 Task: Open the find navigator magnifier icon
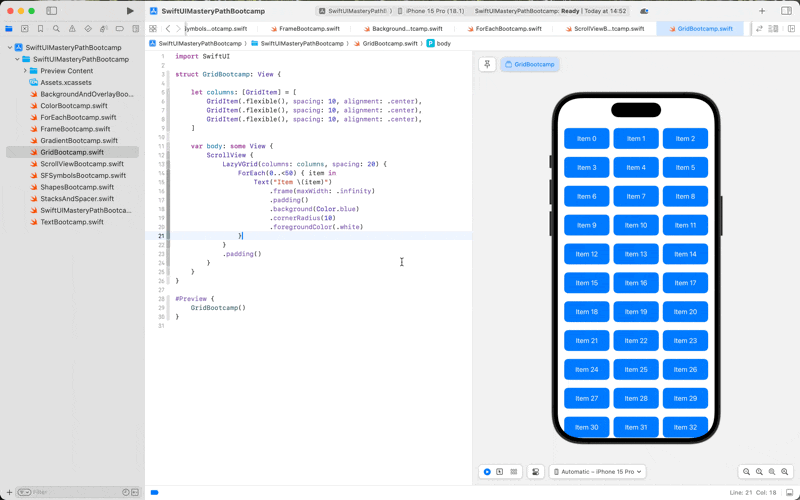(56, 29)
